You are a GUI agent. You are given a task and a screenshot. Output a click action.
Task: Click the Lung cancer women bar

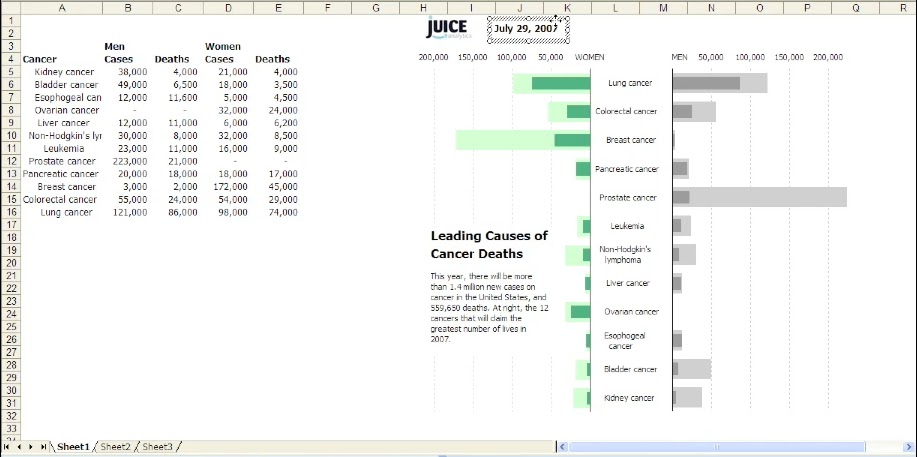[x=551, y=83]
